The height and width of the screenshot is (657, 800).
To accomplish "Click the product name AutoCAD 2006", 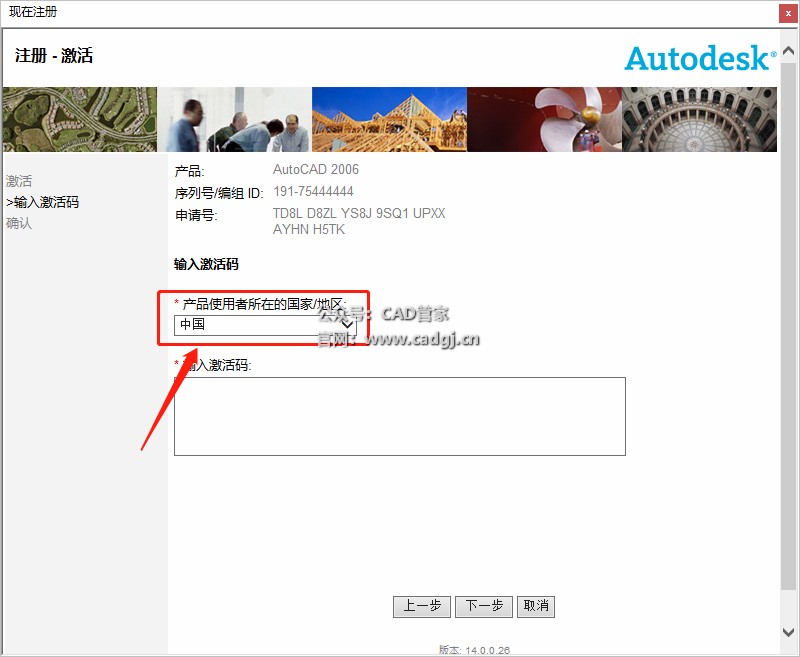I will click(316, 169).
